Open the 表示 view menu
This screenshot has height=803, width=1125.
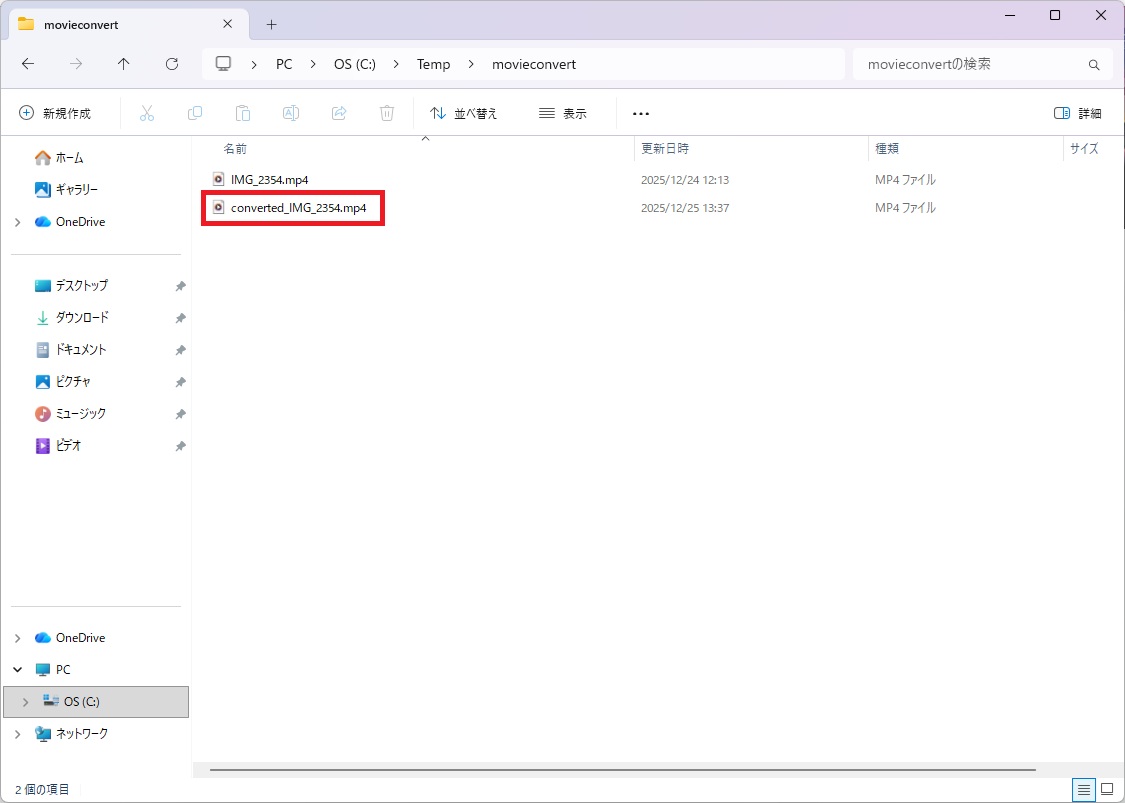tap(562, 113)
